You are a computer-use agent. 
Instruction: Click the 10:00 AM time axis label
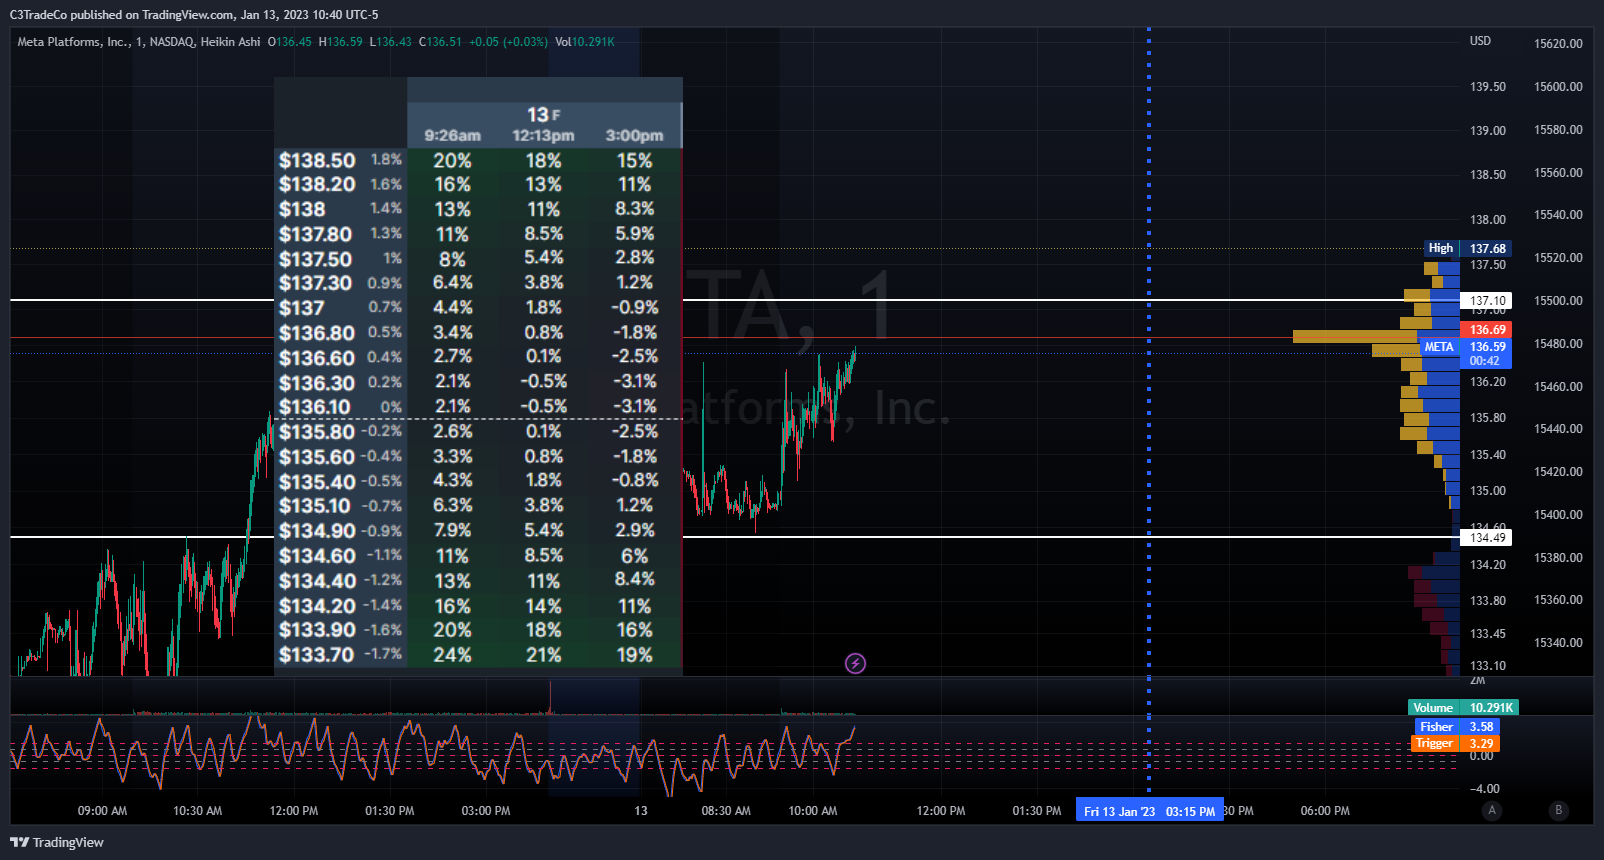point(813,811)
